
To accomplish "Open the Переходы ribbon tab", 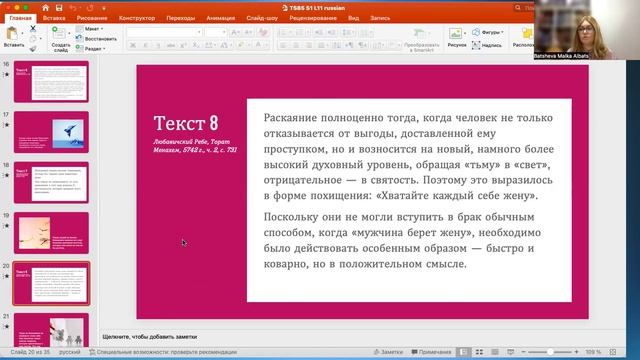I will pyautogui.click(x=180, y=18).
